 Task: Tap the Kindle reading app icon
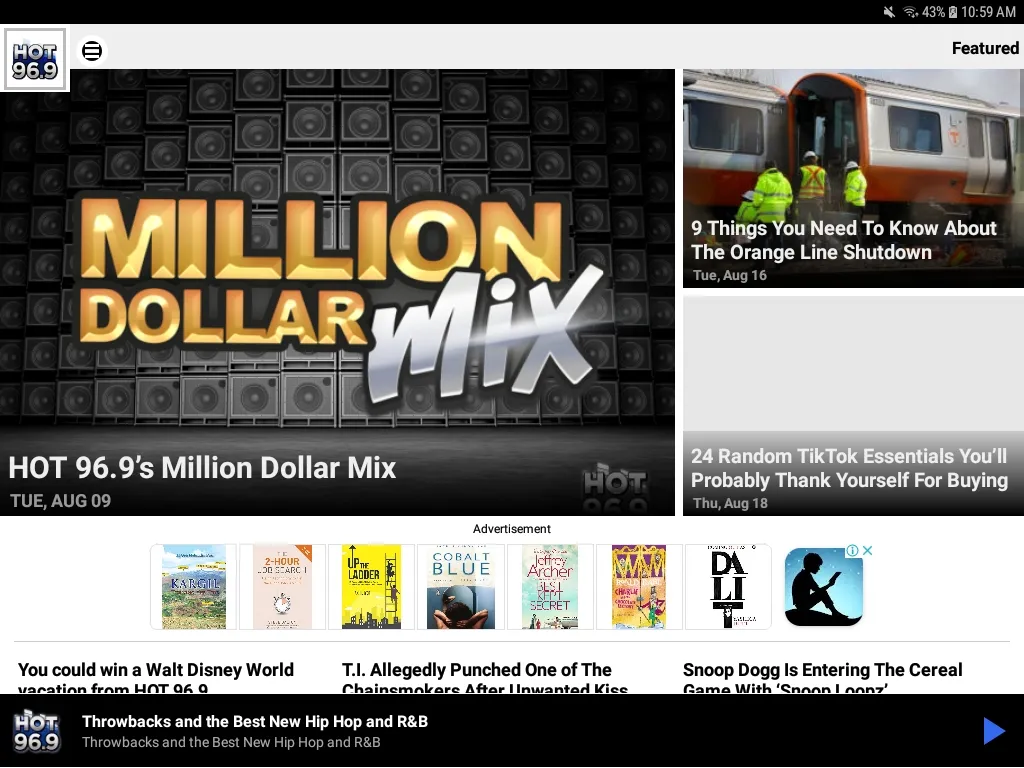pyautogui.click(x=823, y=586)
